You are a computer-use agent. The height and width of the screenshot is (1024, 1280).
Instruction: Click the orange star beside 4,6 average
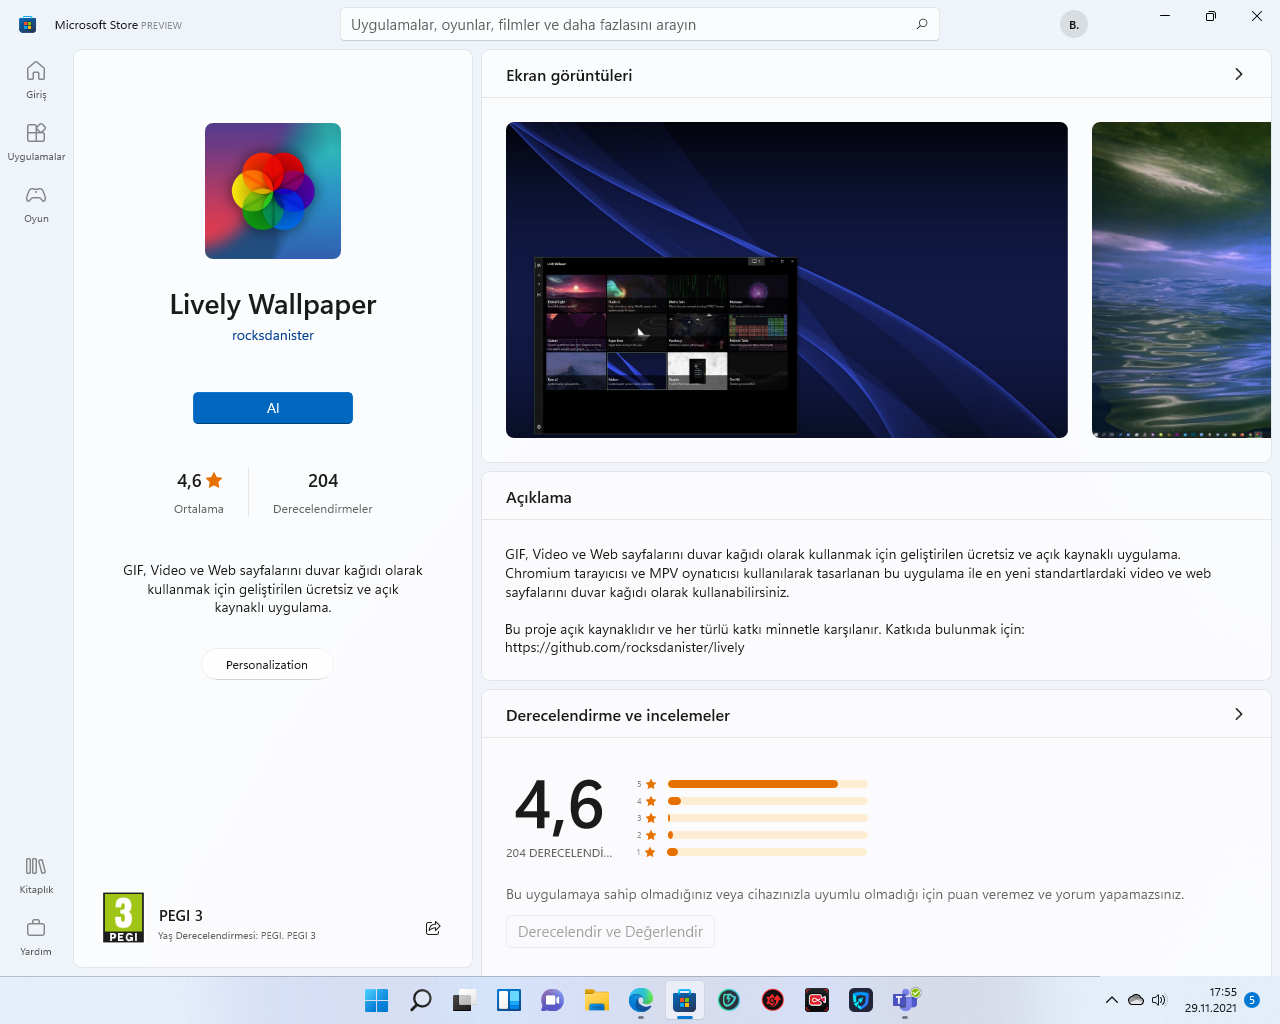214,480
